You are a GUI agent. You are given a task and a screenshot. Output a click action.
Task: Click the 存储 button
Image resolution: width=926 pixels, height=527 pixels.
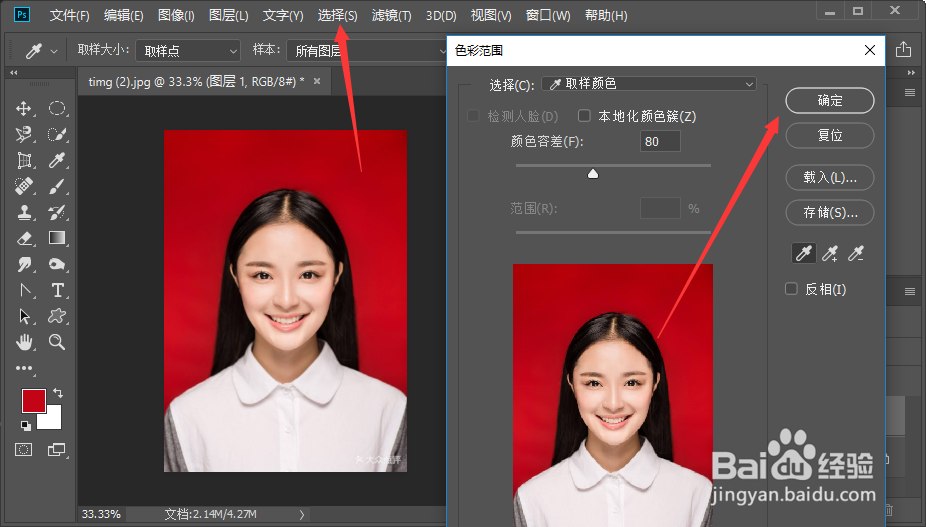(x=830, y=213)
